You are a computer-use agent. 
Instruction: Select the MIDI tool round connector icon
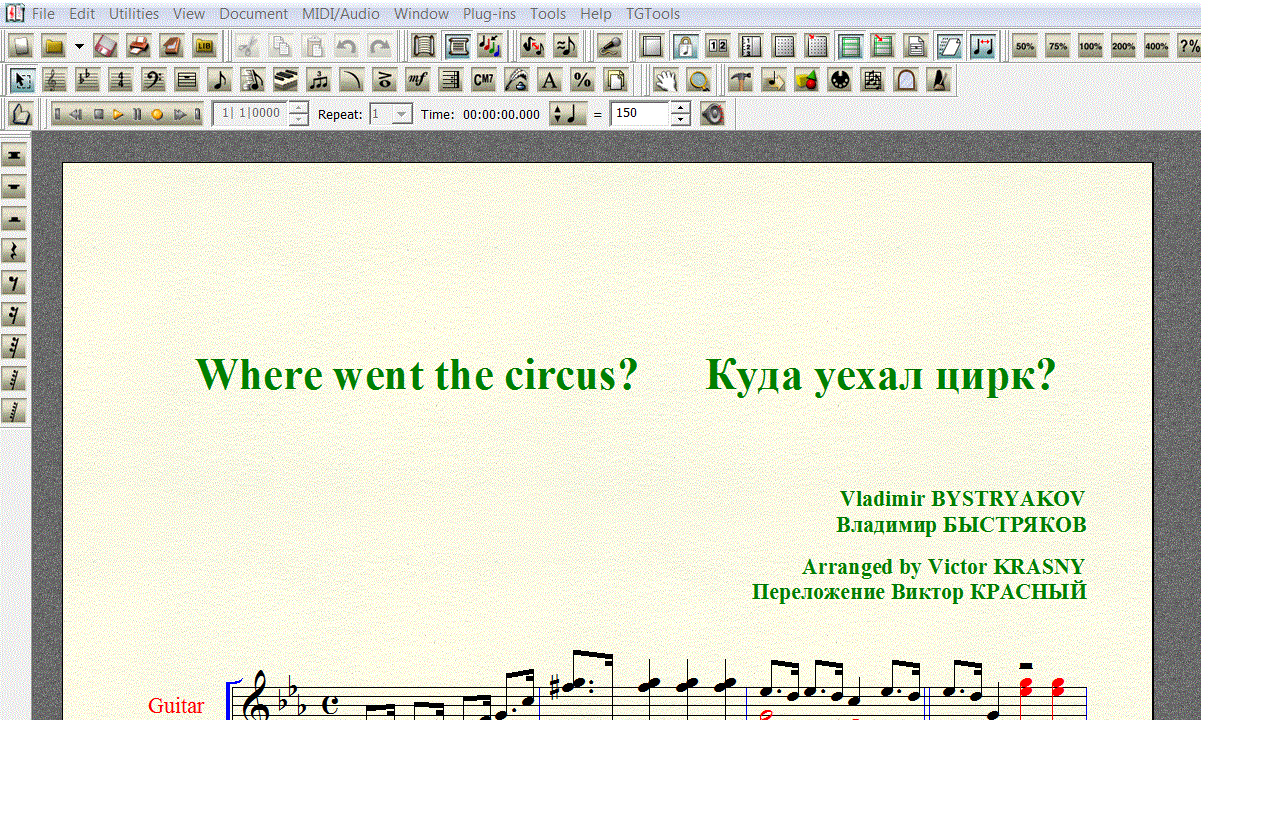pos(840,80)
